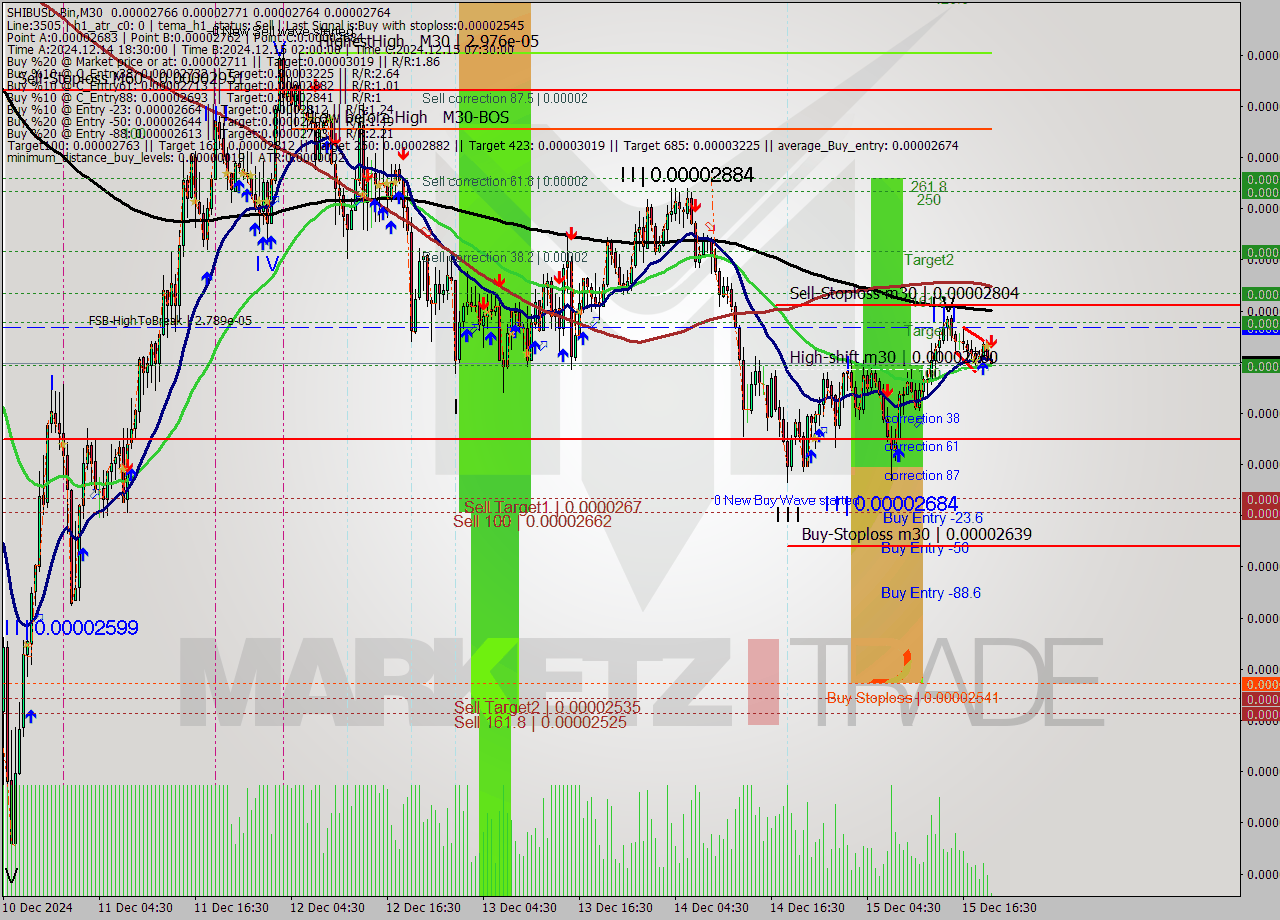The width and height of the screenshot is (1280, 920).
Task: Click the '13 Dec 04:30' time axis label
Action: (x=520, y=908)
